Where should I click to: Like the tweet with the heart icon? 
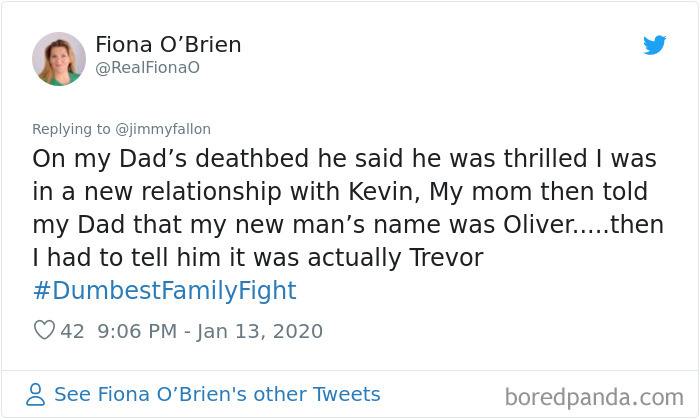(x=44, y=330)
